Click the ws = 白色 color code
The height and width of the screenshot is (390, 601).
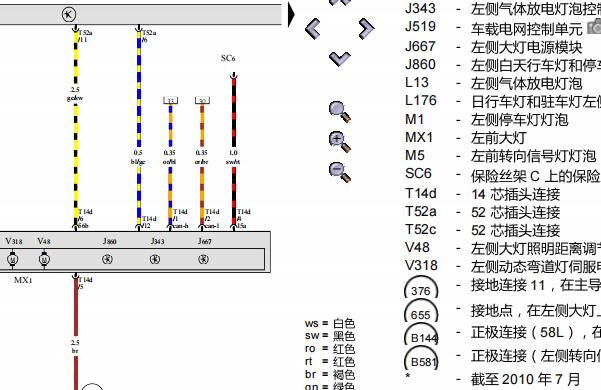pos(330,323)
